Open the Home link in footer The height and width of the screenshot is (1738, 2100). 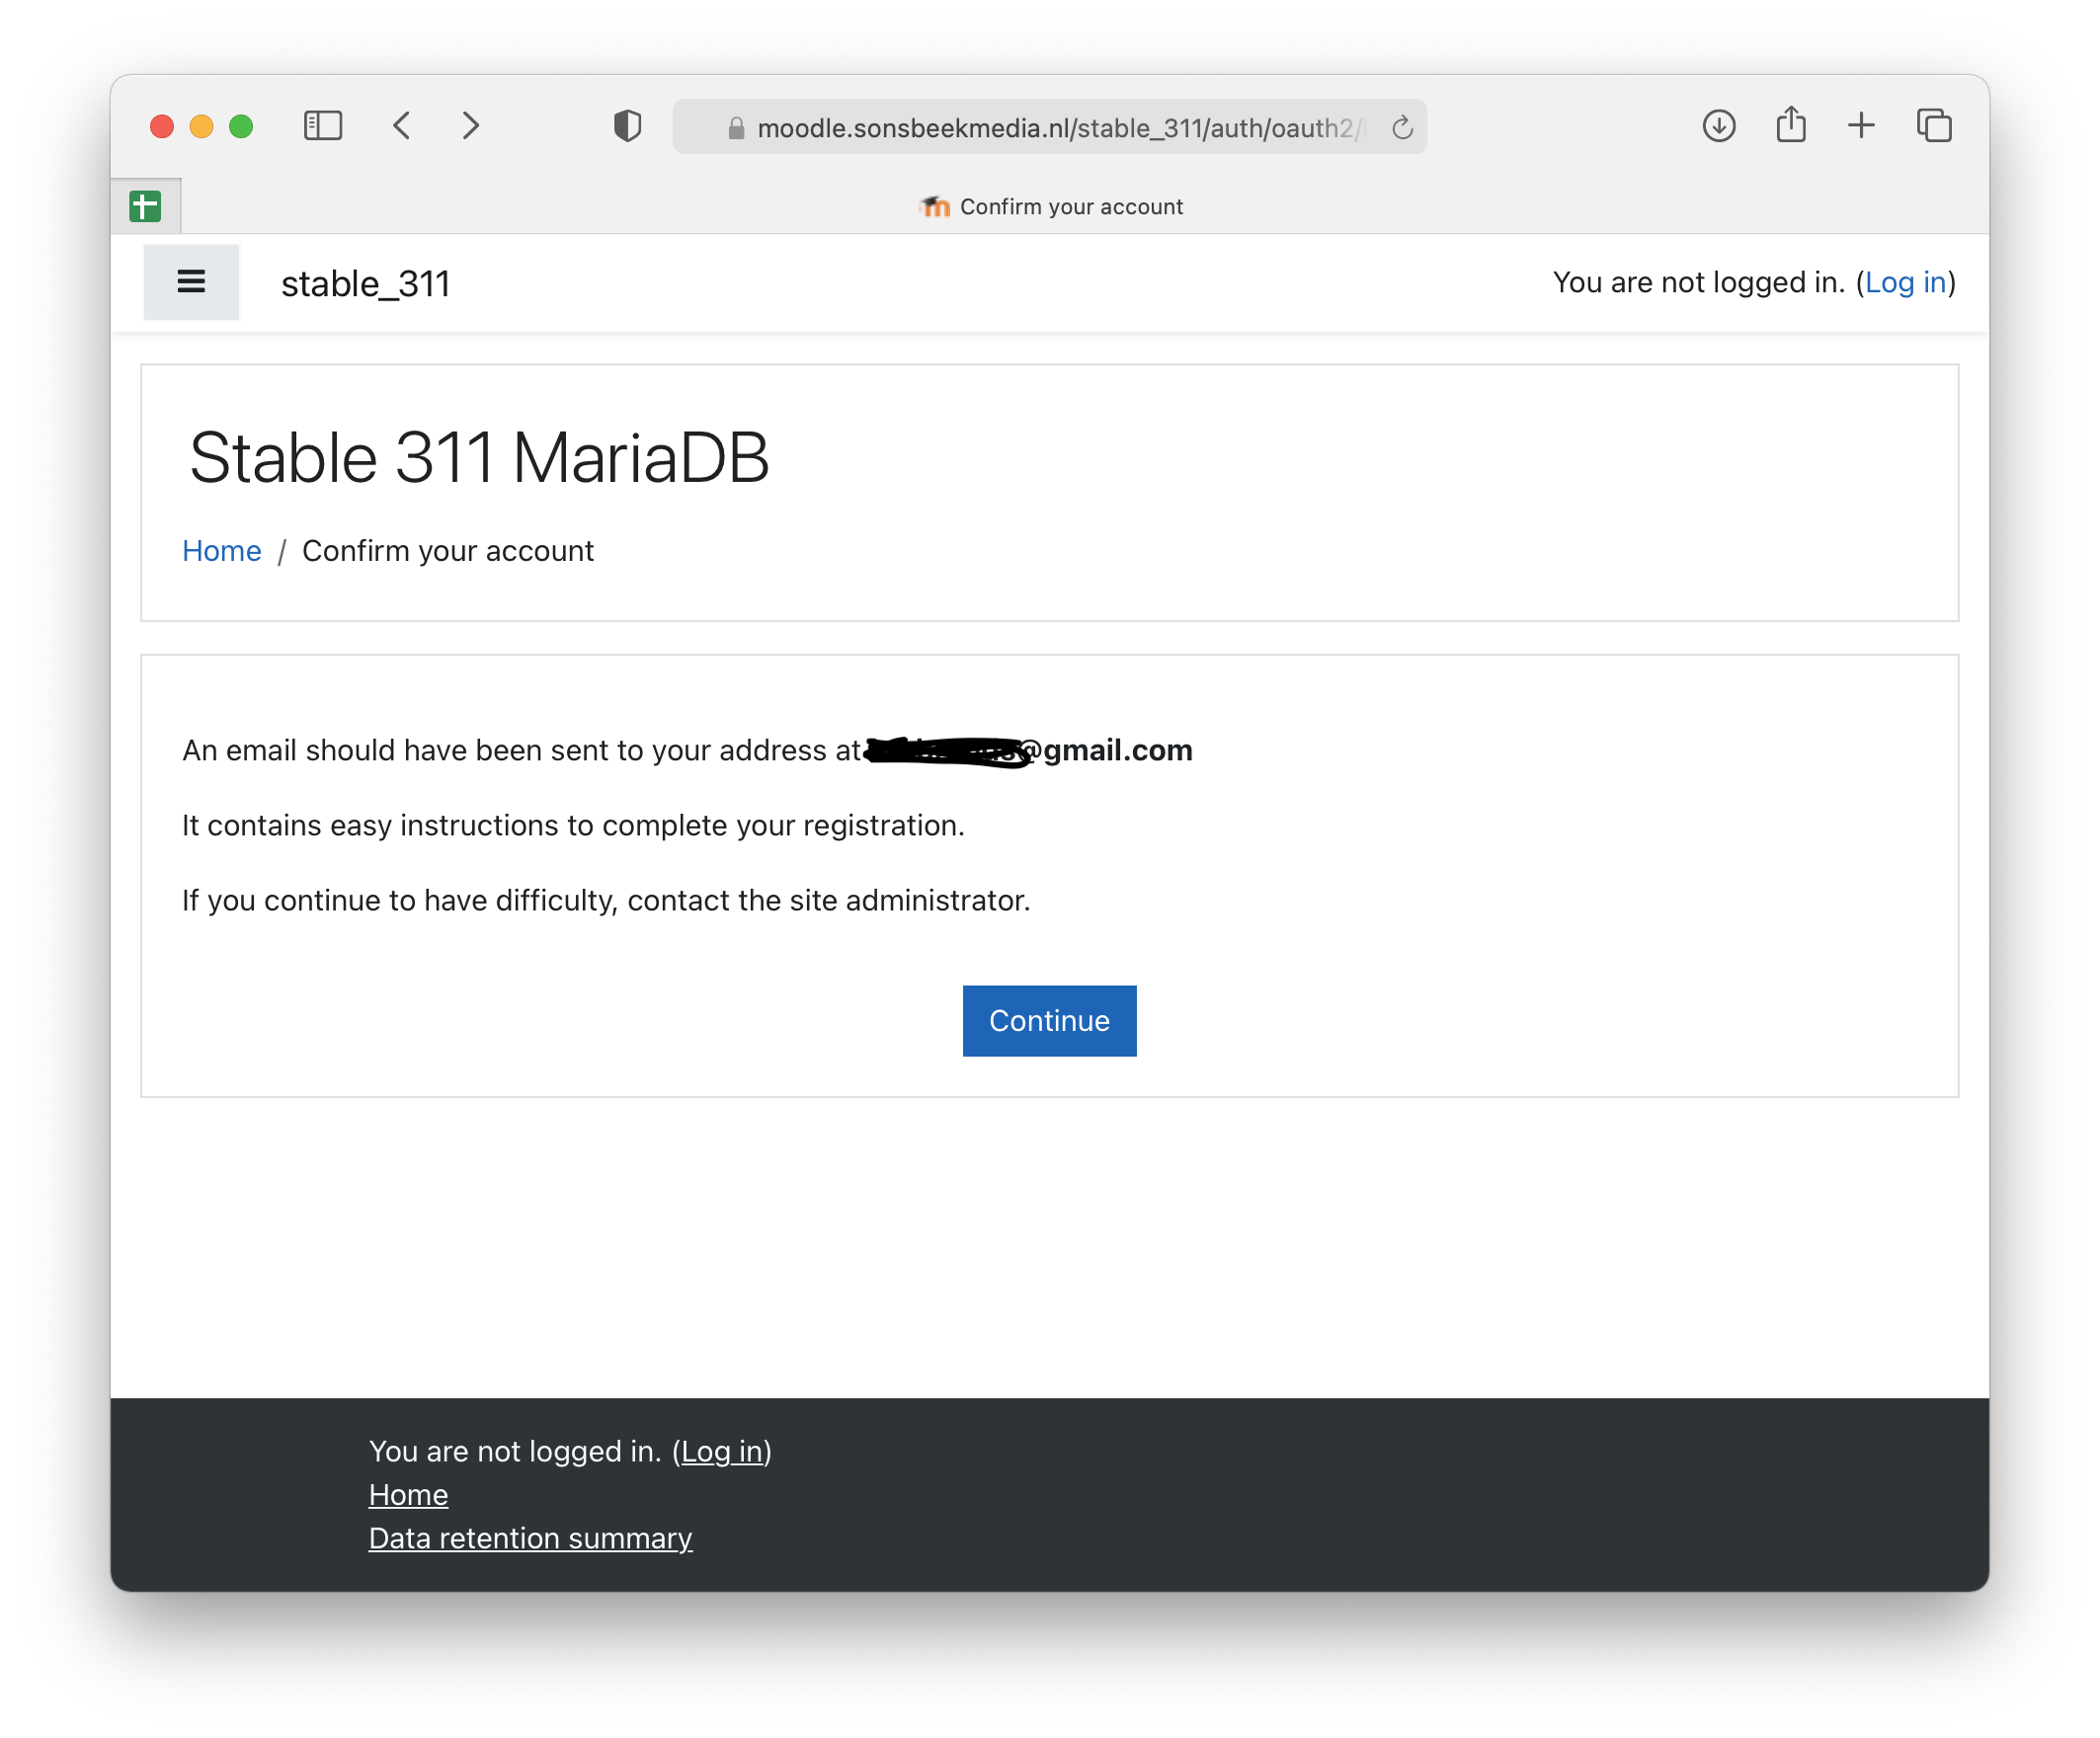[408, 1495]
